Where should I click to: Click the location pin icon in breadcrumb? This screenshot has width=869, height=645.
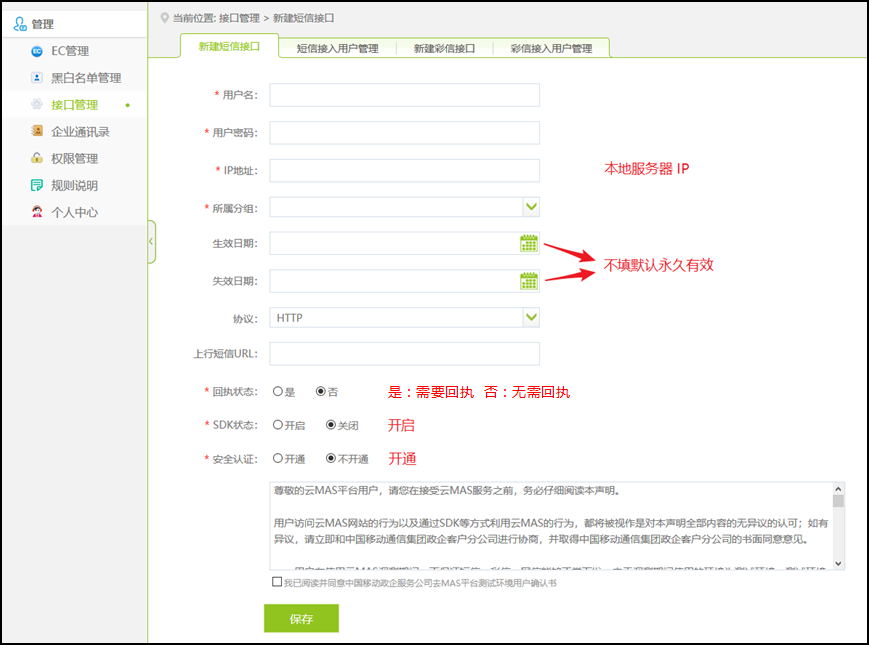pyautogui.click(x=165, y=18)
